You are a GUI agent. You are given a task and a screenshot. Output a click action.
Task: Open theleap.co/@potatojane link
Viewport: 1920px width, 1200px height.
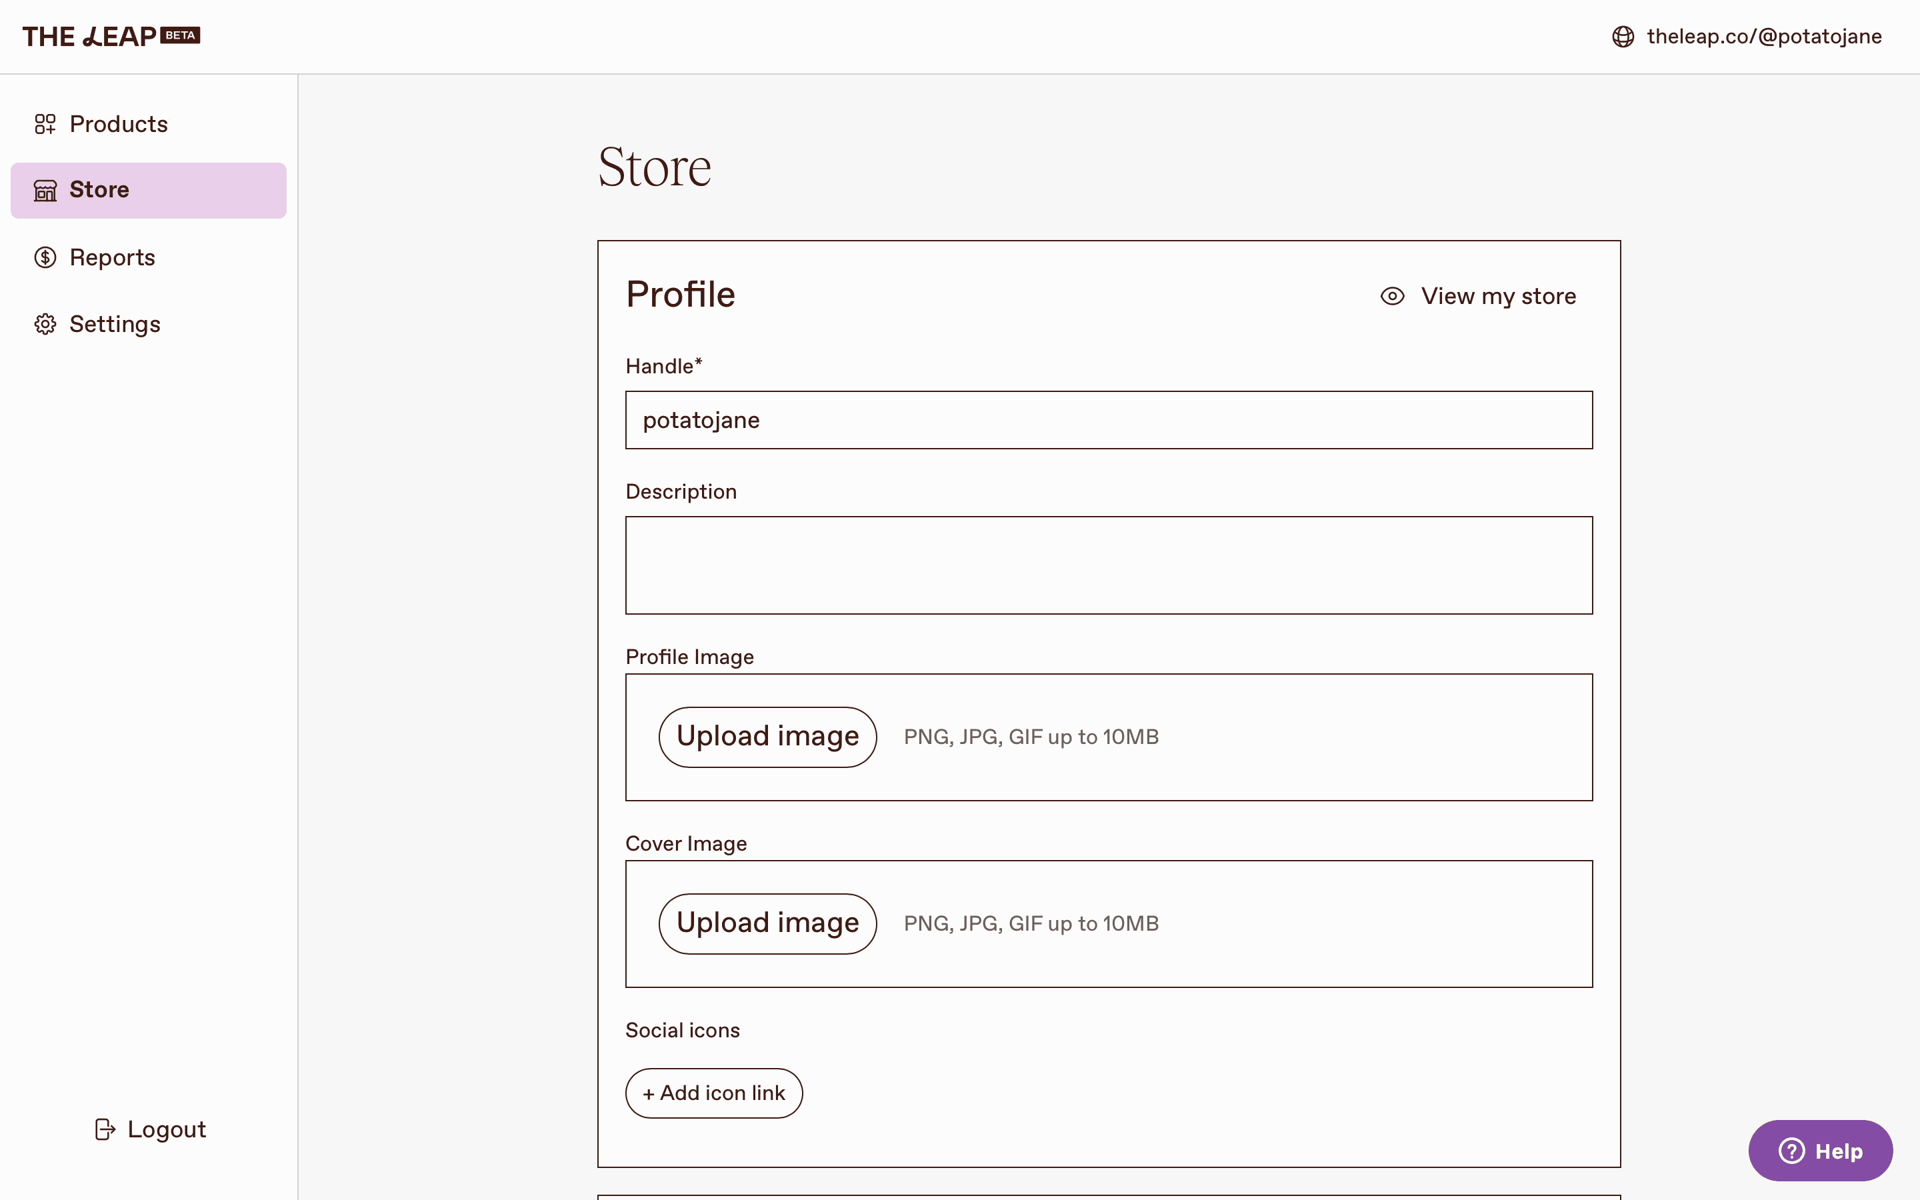pyautogui.click(x=1764, y=37)
